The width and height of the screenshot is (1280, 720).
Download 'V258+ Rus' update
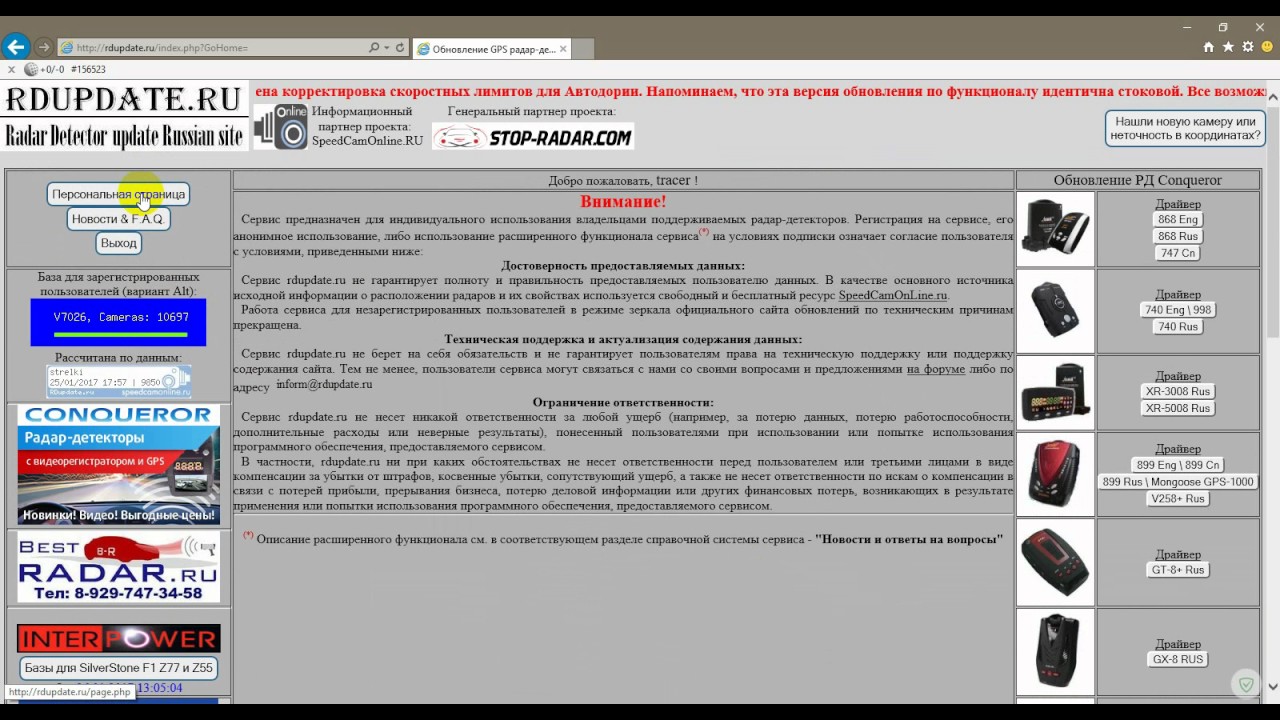click(1177, 498)
